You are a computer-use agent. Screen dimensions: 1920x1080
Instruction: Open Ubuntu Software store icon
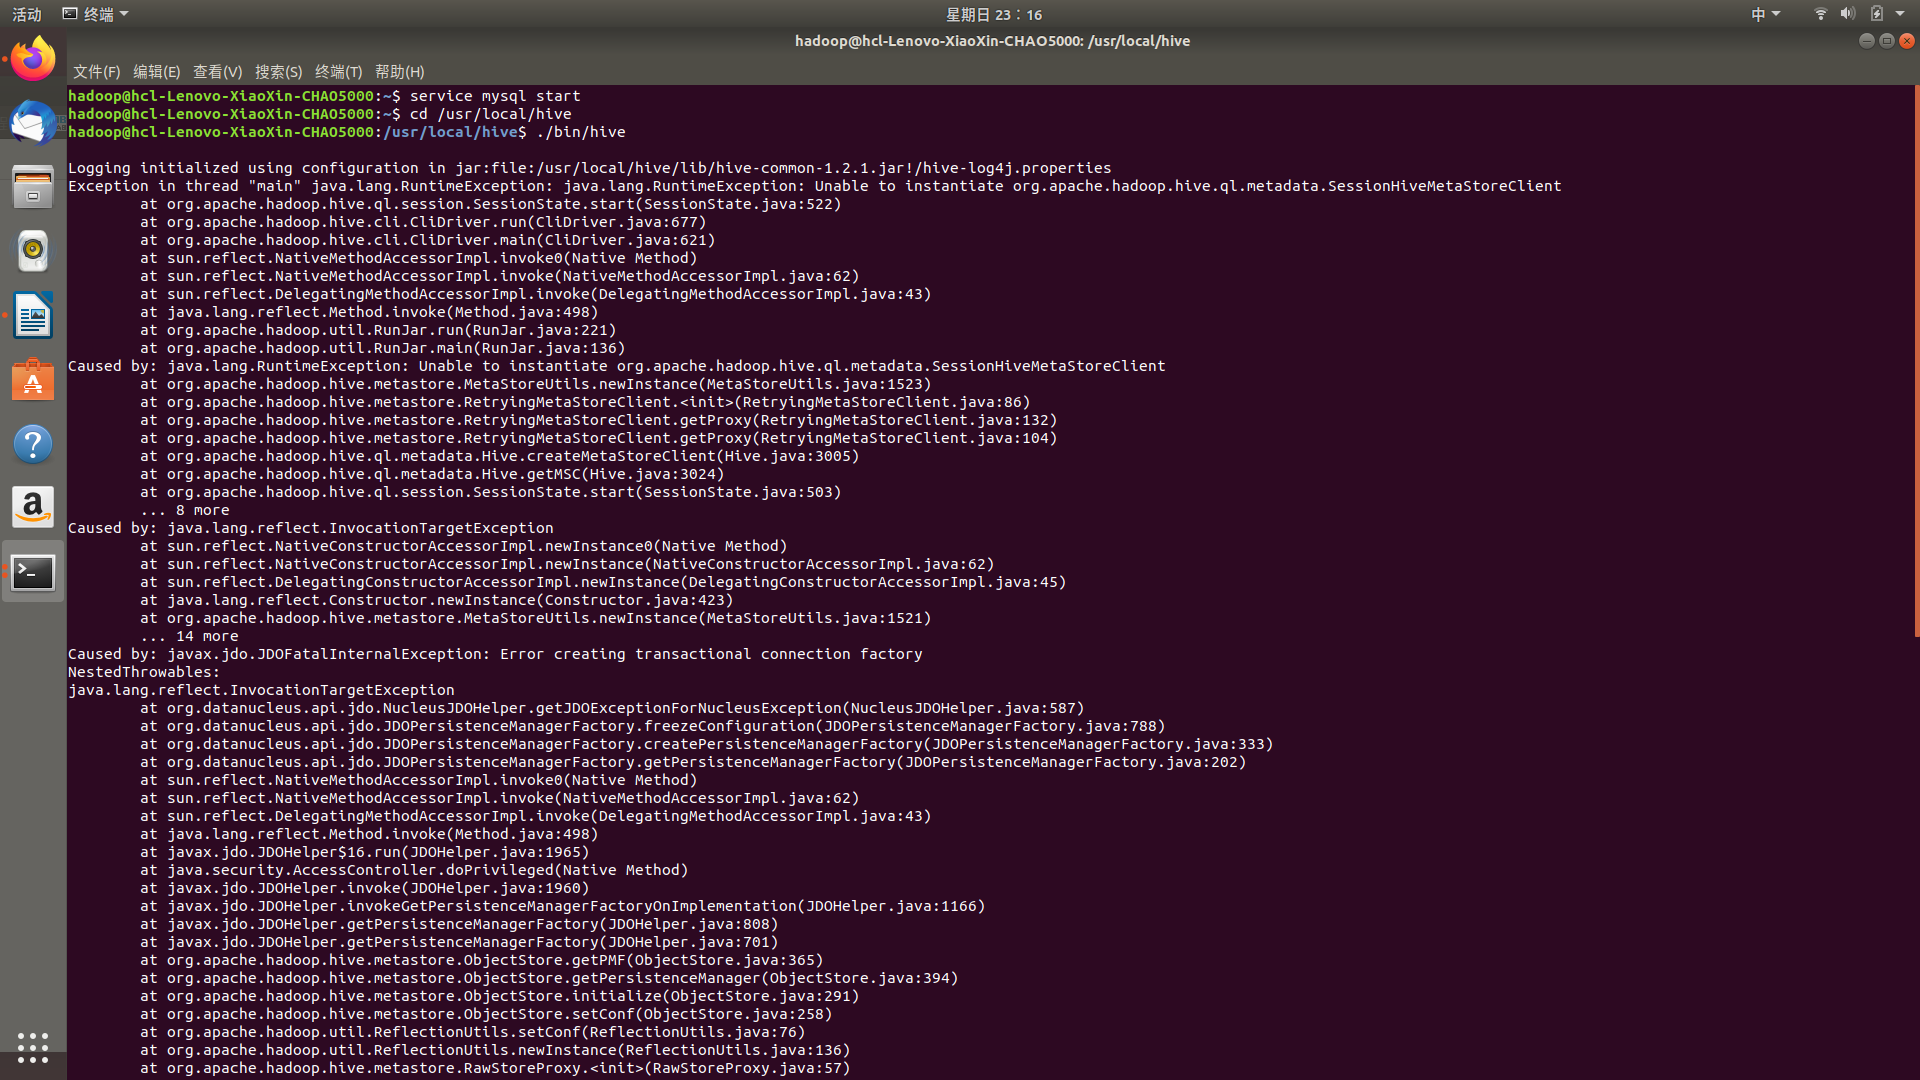[33, 380]
